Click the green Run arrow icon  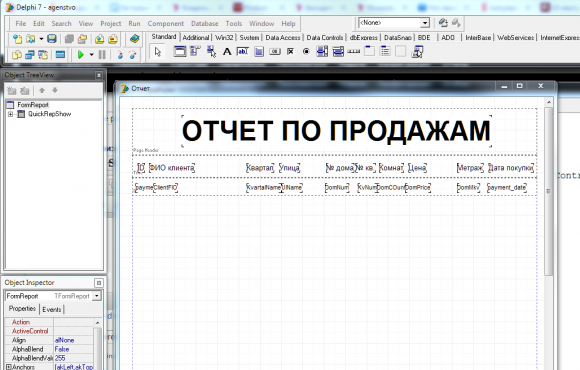[81, 55]
